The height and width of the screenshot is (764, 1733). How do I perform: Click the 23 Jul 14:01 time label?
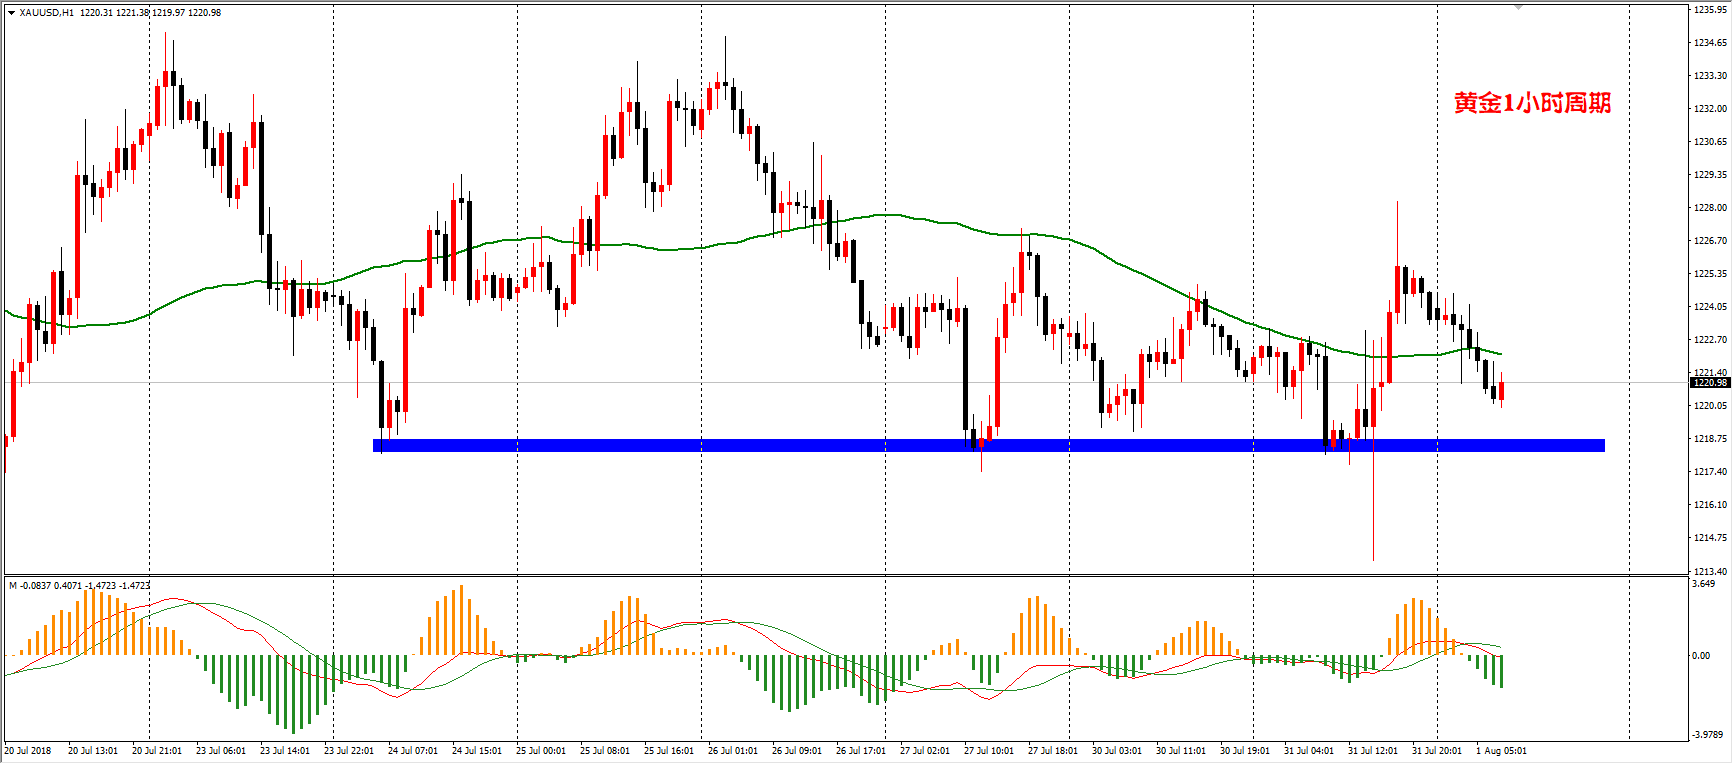pos(285,751)
